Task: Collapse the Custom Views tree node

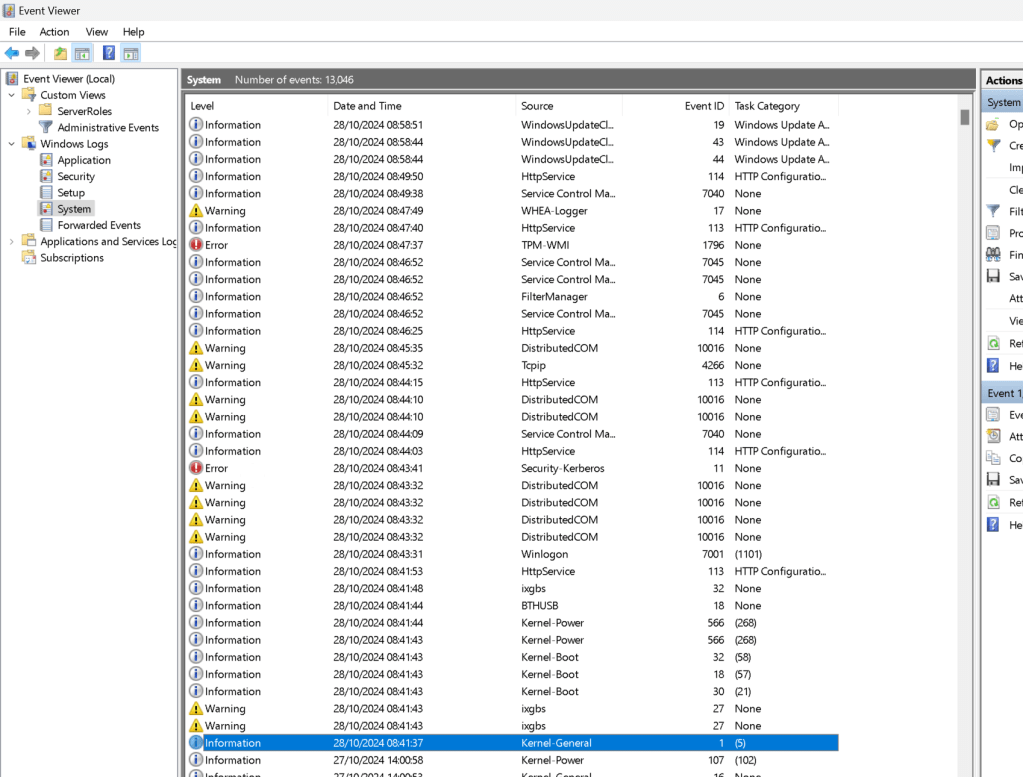Action: tap(12, 95)
